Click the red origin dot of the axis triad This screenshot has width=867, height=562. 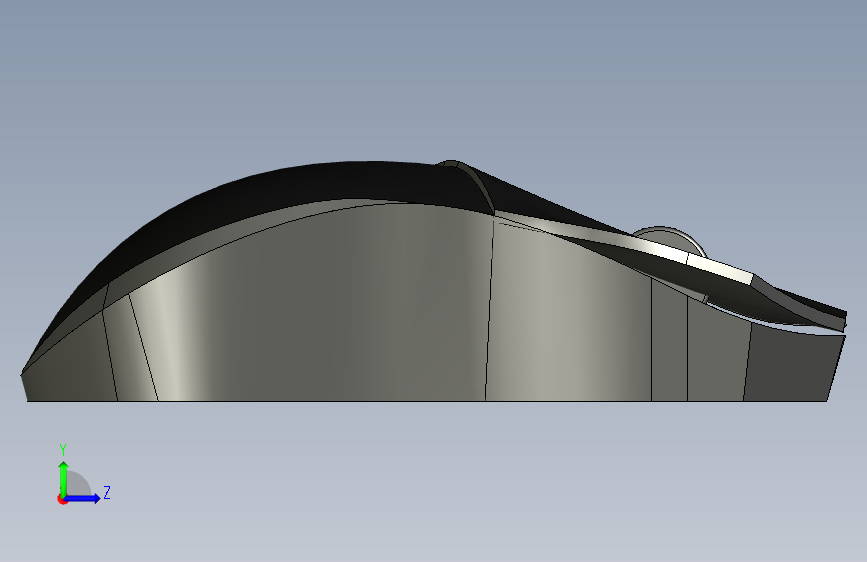[x=62, y=499]
